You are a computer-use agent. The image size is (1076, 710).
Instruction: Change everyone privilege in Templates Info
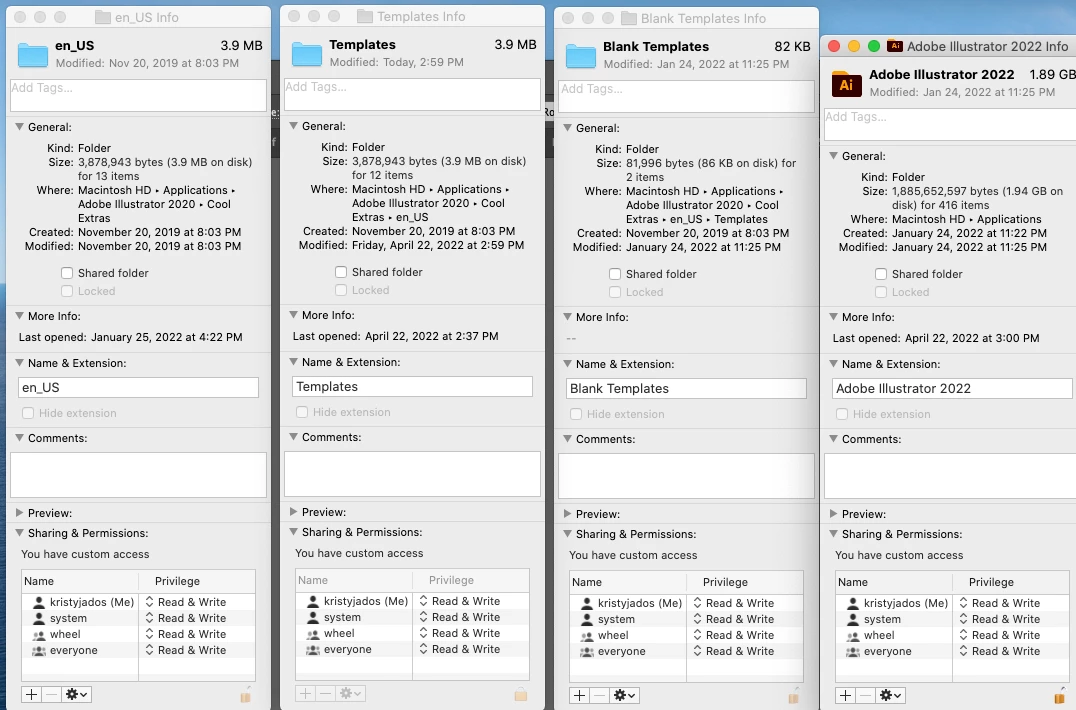coord(460,650)
